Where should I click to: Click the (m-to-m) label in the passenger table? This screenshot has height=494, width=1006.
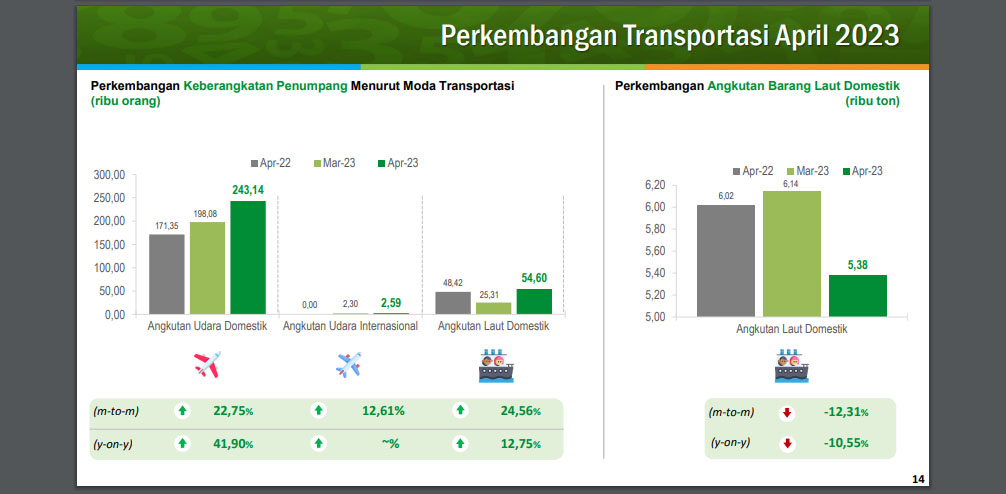point(116,411)
